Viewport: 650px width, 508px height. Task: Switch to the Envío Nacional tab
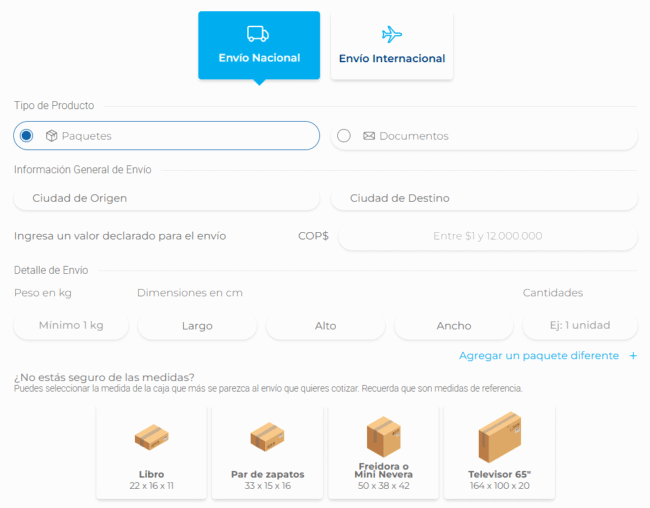(x=259, y=45)
